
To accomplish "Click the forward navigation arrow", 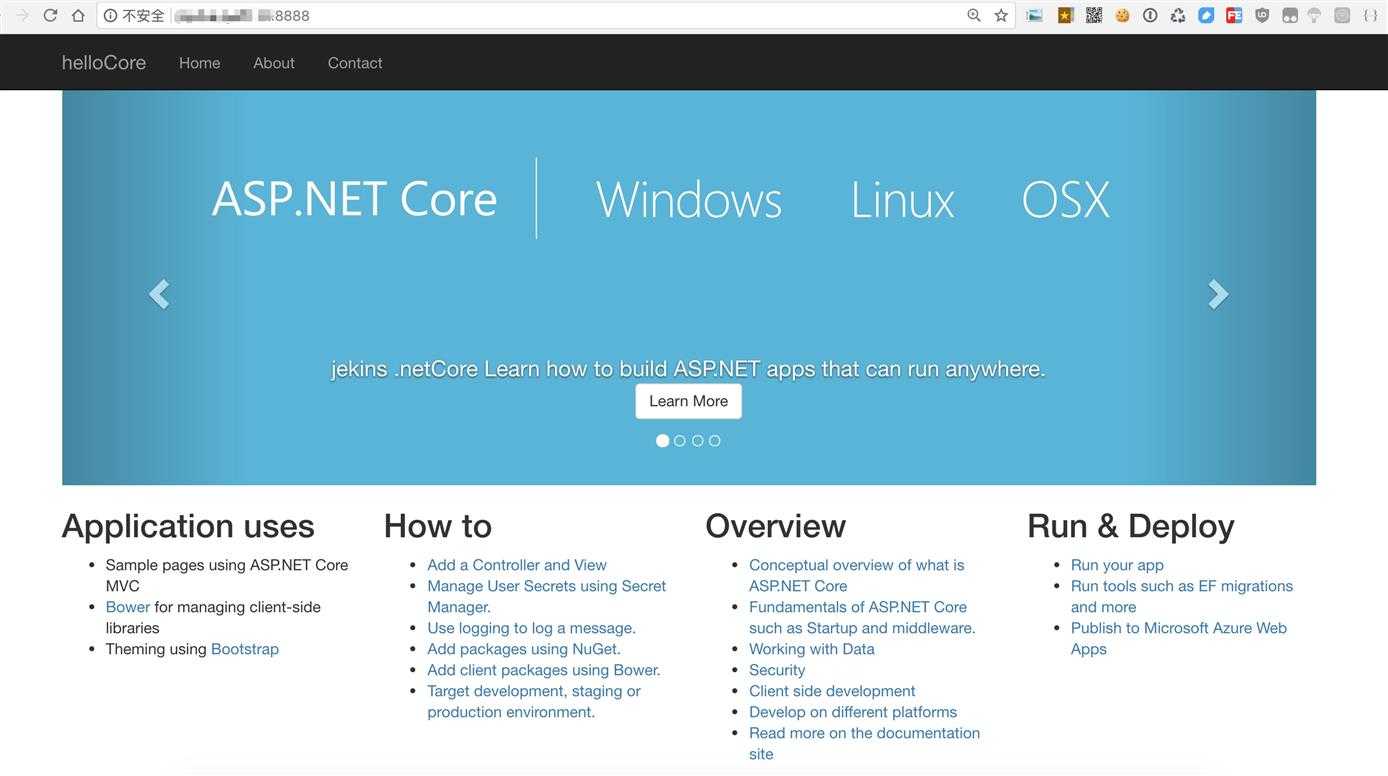I will pyautogui.click(x=22, y=15).
